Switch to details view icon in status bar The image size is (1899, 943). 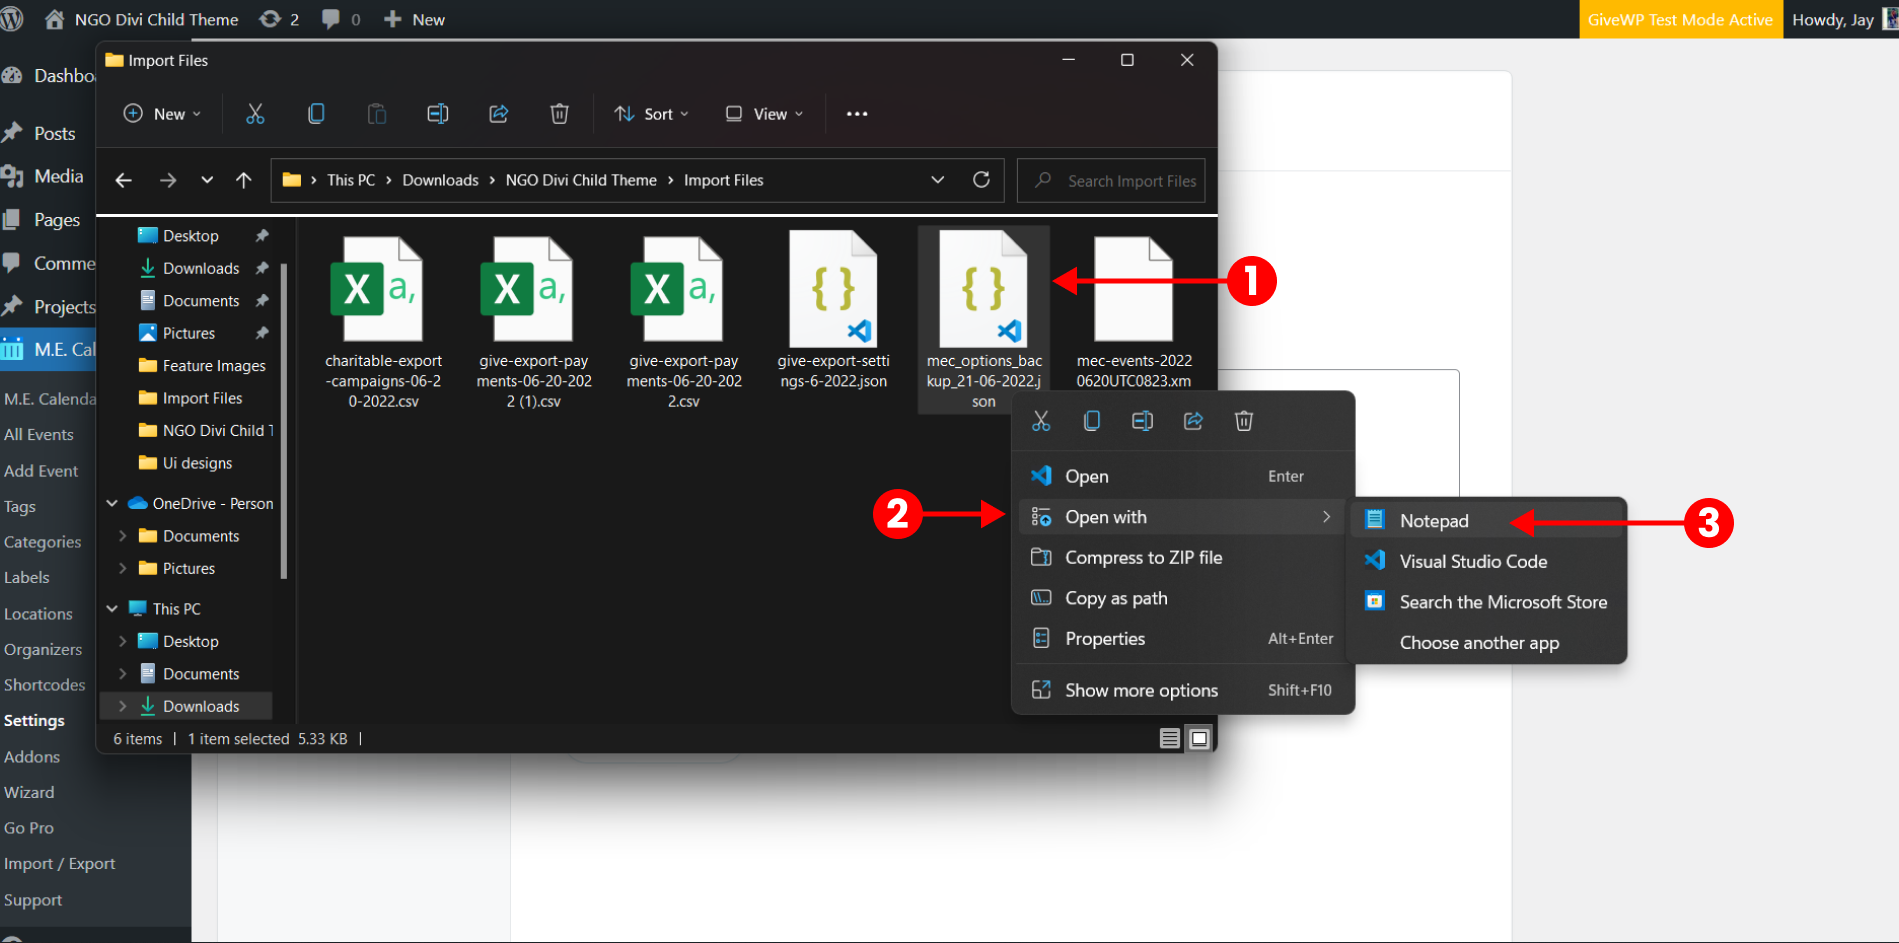pyautogui.click(x=1170, y=739)
